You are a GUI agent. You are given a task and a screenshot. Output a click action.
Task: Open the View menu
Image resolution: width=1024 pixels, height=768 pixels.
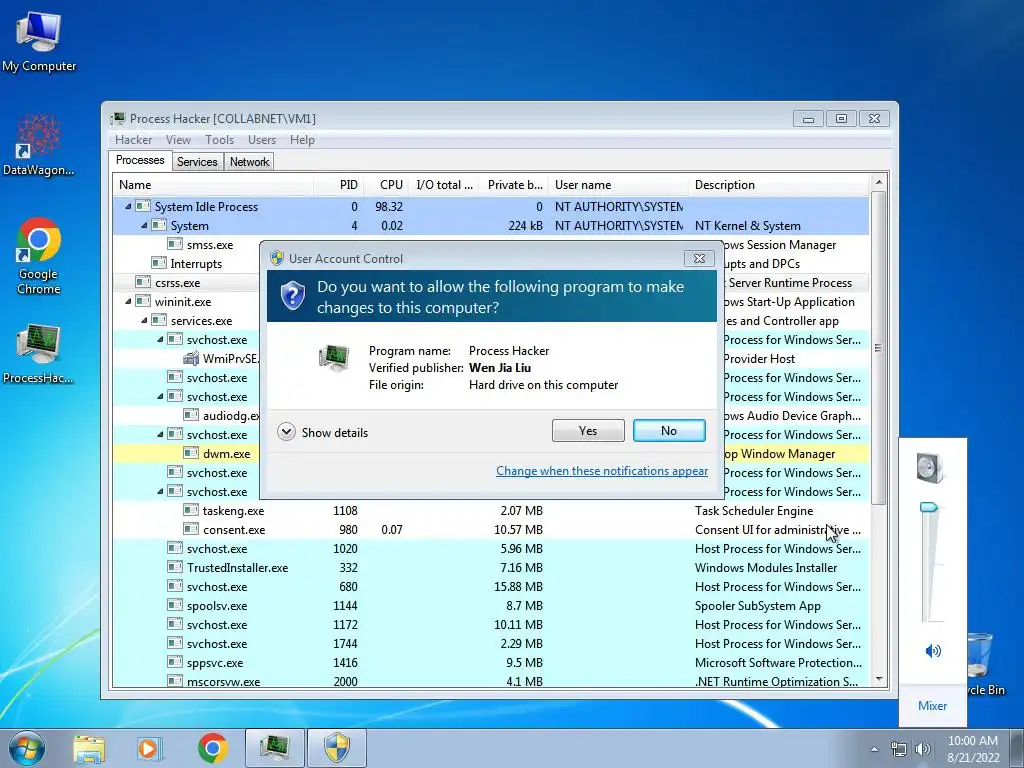tap(178, 140)
